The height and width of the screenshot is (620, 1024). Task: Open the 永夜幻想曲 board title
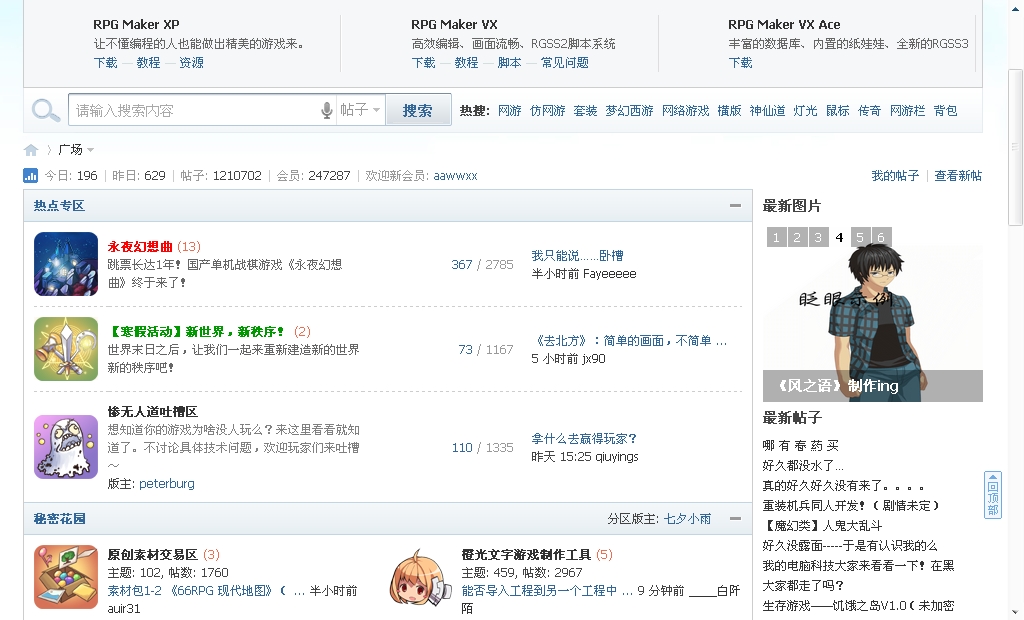[x=140, y=247]
